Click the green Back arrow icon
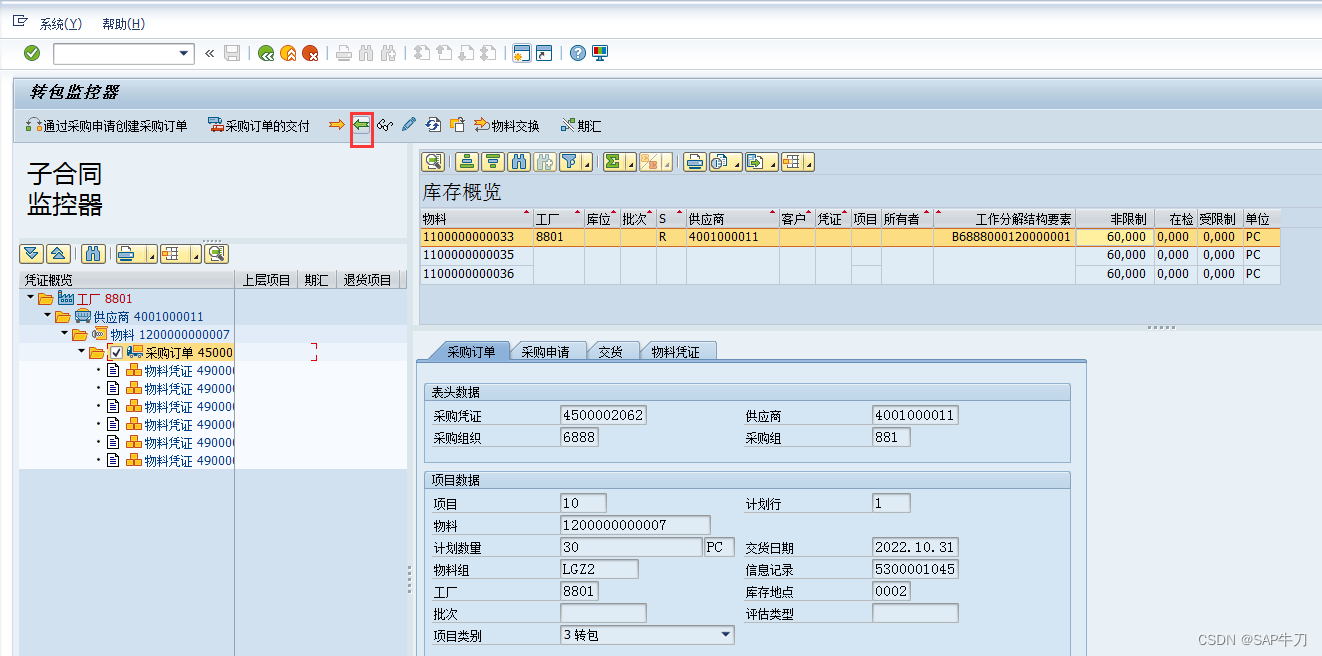The width and height of the screenshot is (1322, 656). click(265, 53)
